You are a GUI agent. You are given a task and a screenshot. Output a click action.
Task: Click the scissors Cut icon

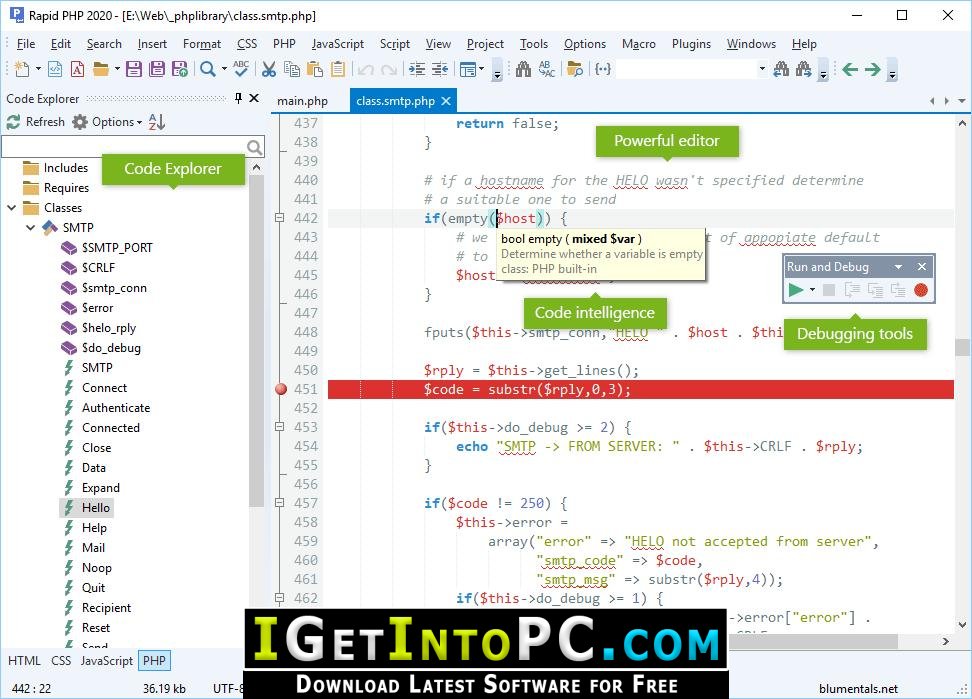tap(268, 69)
